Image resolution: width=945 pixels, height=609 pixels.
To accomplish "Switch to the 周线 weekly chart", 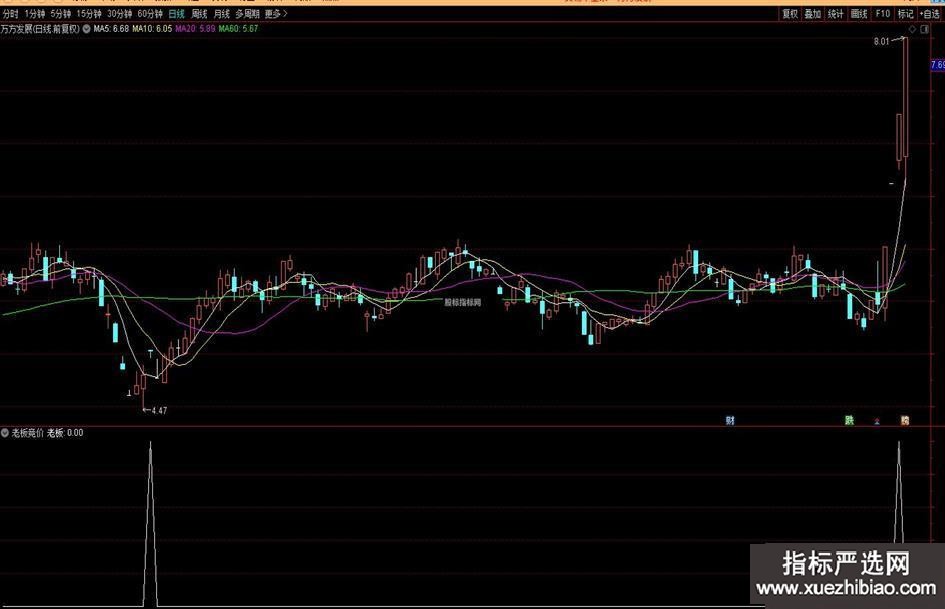I will click(199, 13).
